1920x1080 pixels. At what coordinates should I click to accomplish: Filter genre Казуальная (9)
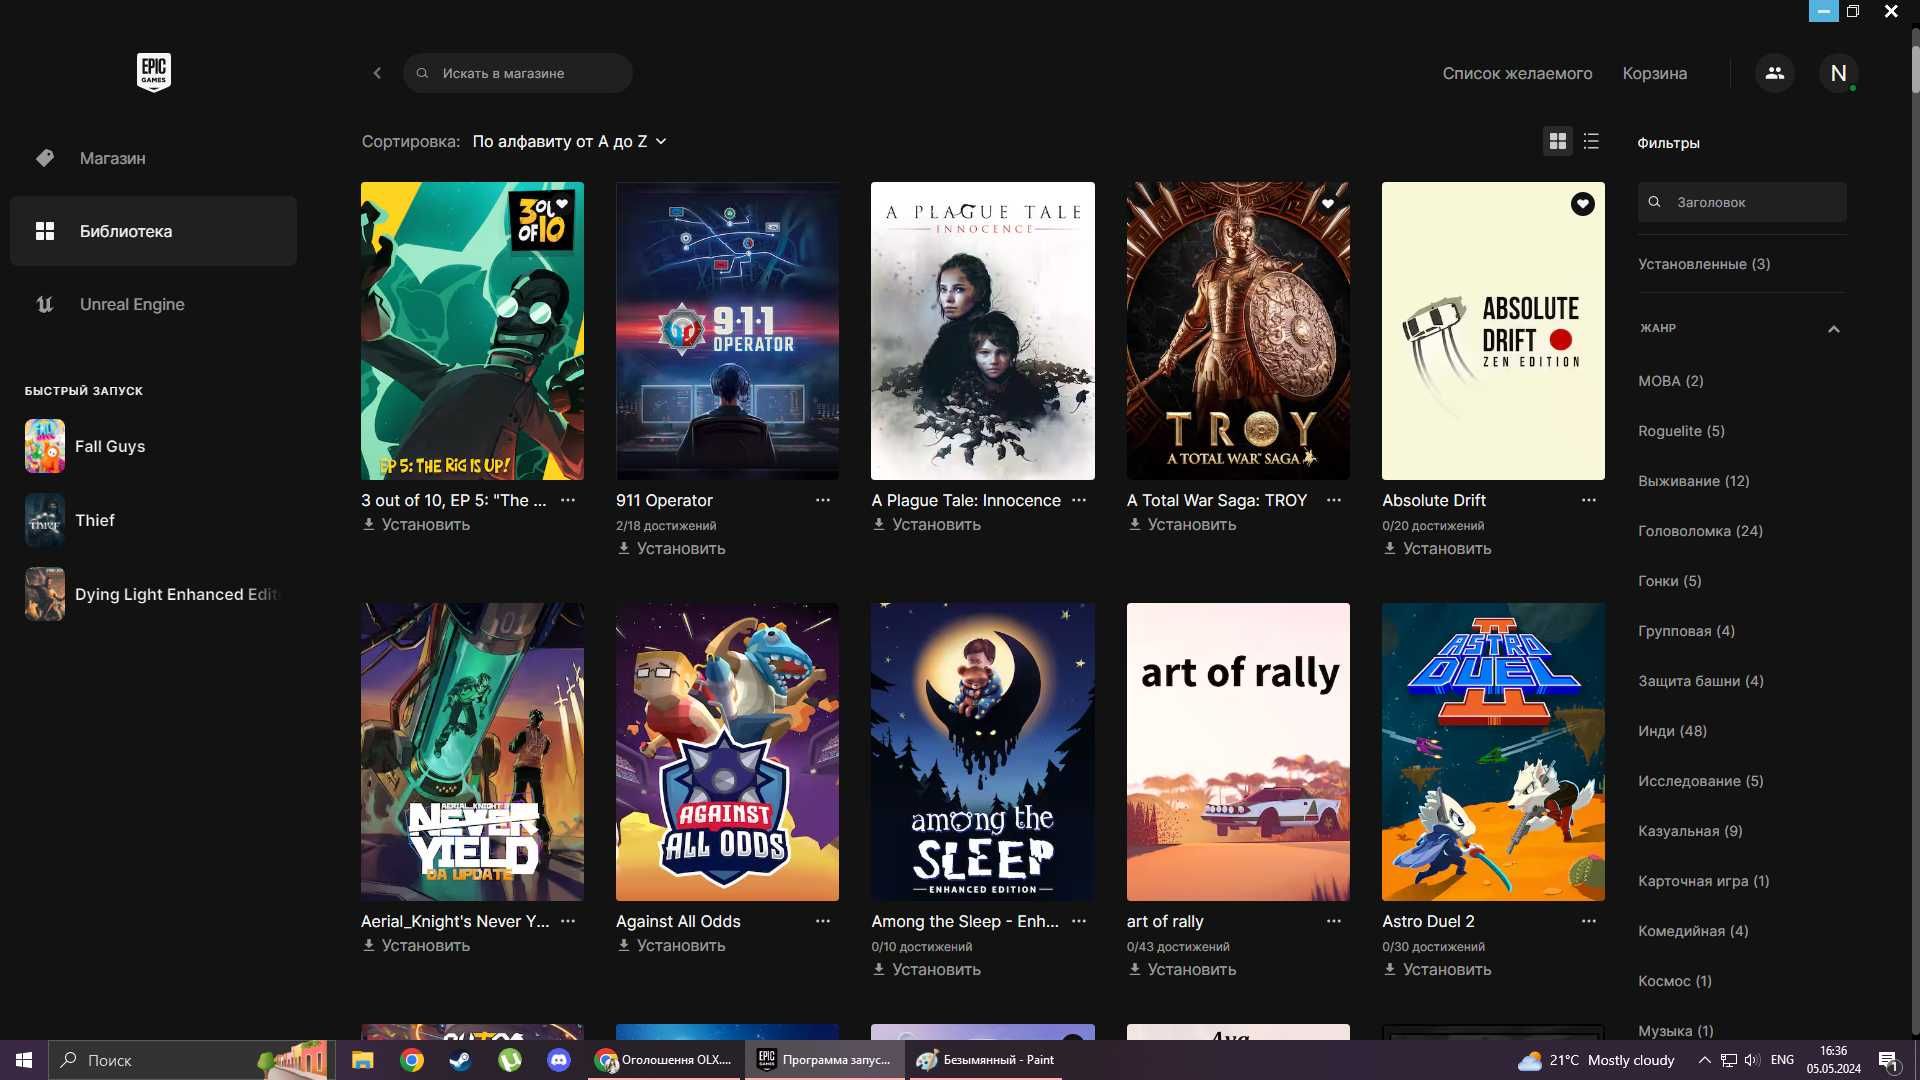pos(1690,831)
